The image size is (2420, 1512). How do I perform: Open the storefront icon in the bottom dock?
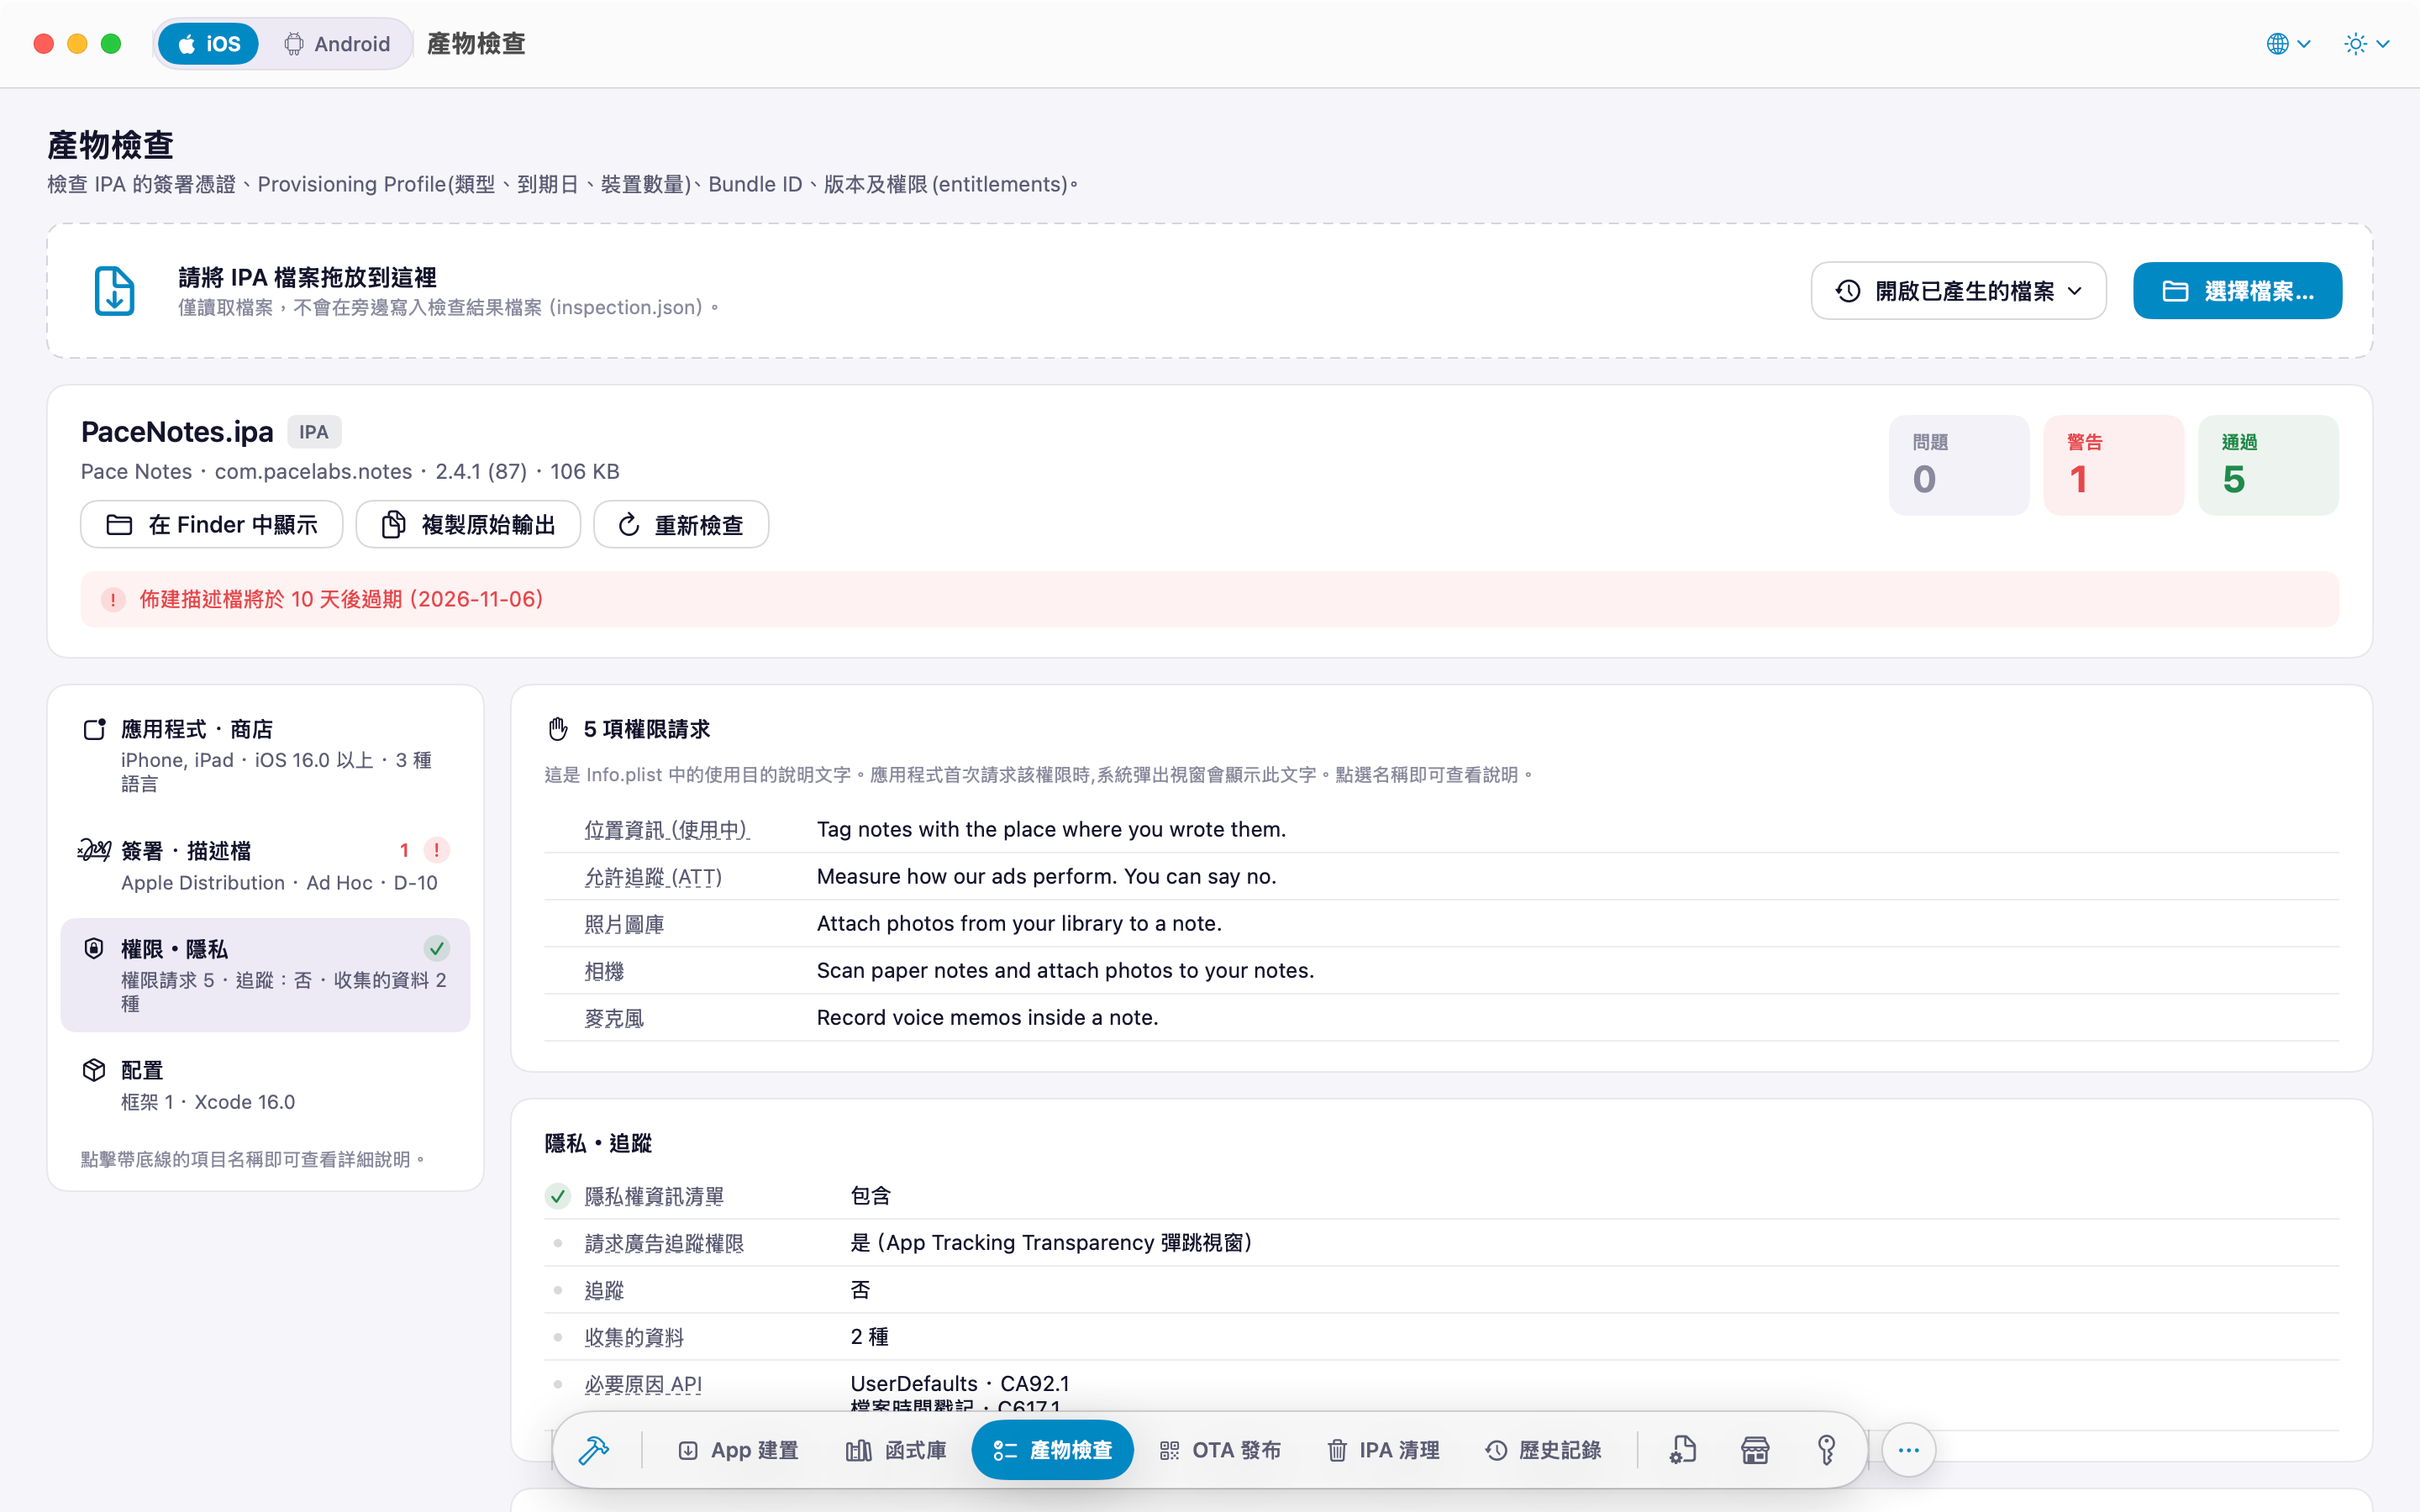1755,1450
